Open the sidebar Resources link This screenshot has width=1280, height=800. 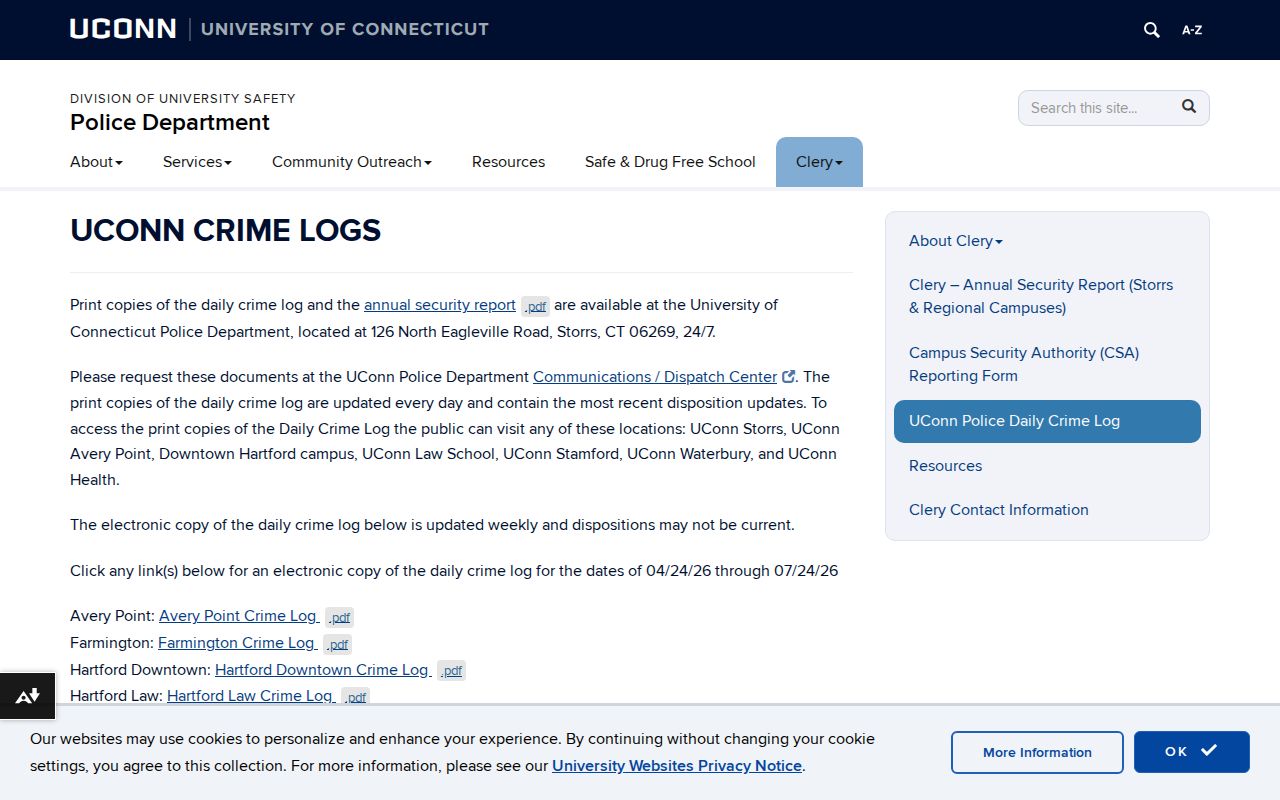(945, 466)
